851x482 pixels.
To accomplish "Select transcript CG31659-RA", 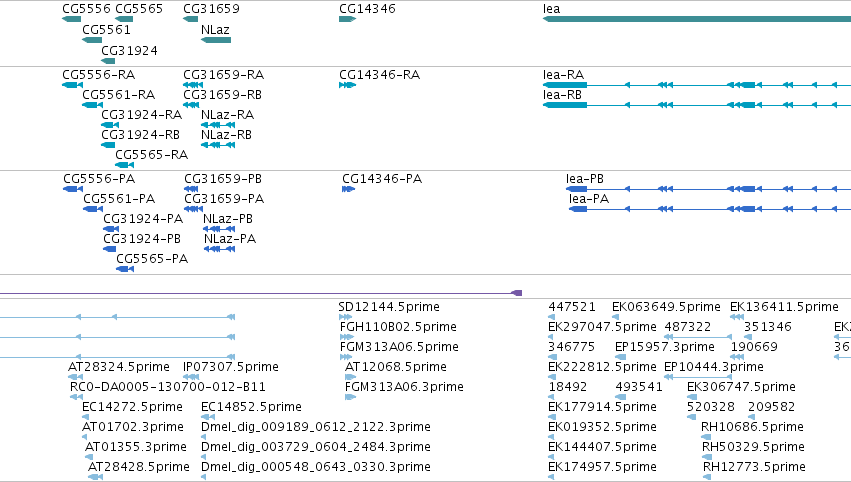I will pos(224,74).
